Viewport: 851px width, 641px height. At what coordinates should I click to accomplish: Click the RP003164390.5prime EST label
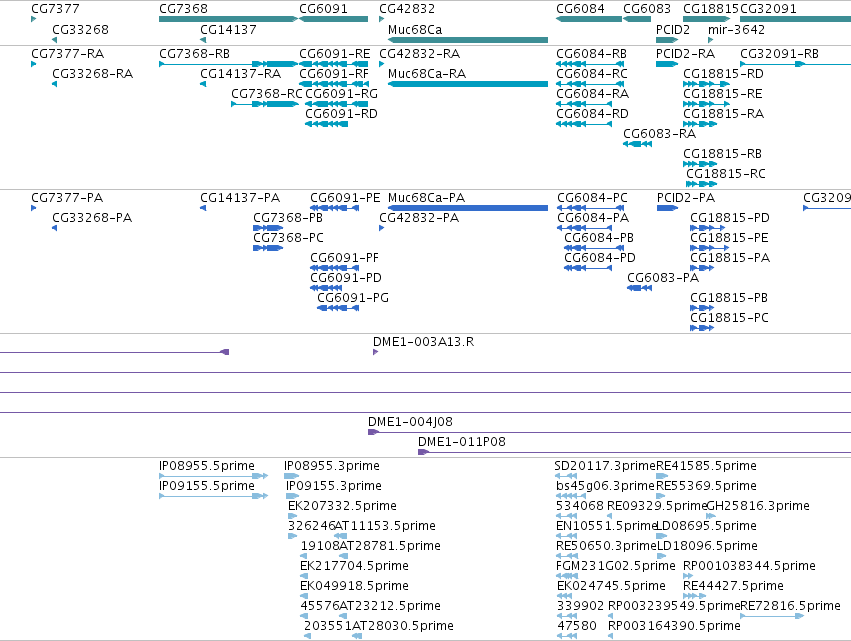pos(674,626)
